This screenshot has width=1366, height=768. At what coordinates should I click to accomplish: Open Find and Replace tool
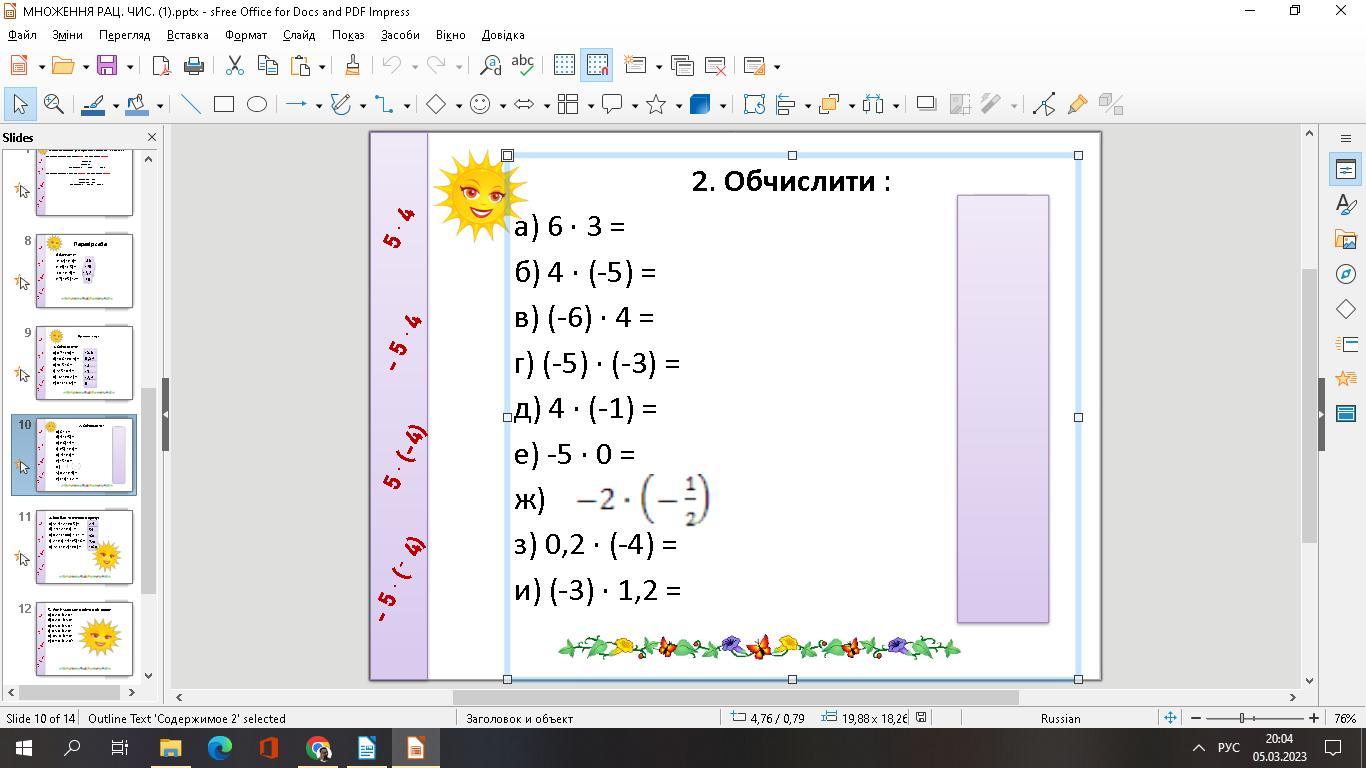click(x=490, y=66)
